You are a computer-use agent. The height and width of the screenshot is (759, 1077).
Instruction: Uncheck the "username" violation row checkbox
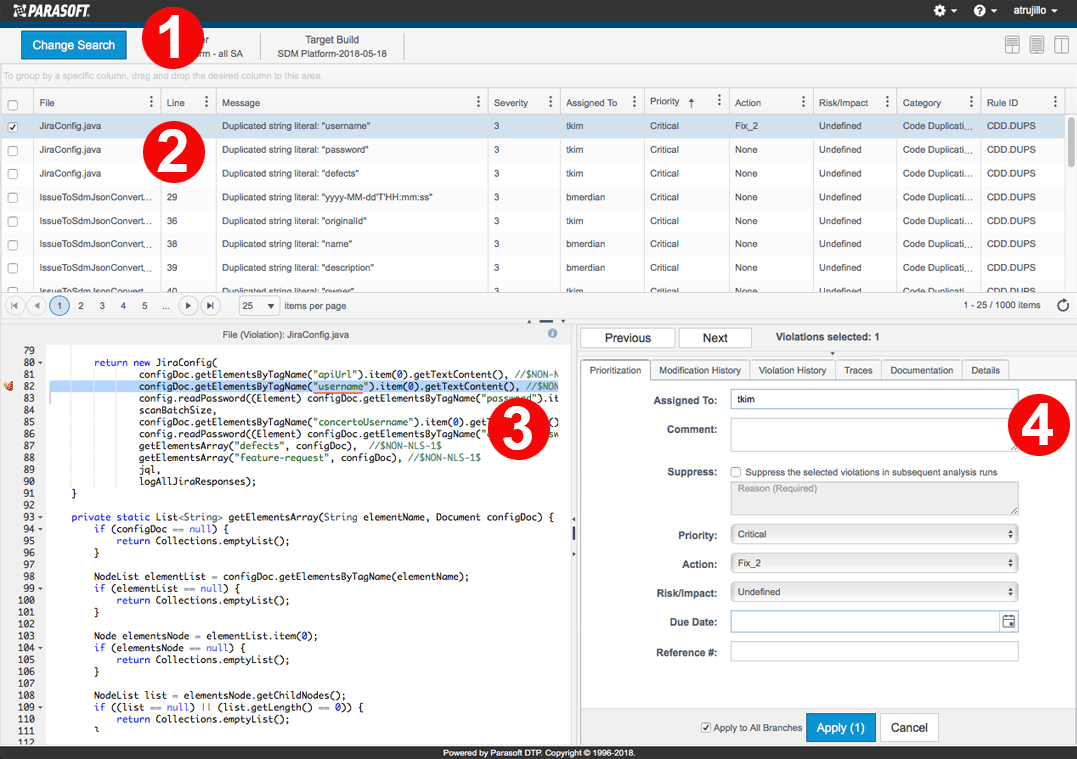(13, 127)
